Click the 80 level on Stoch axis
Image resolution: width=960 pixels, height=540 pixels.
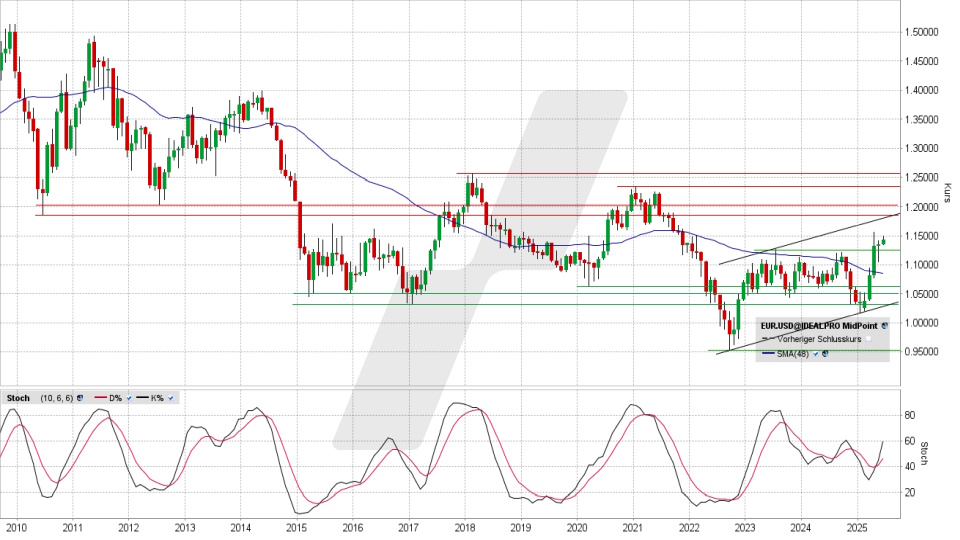(910, 415)
